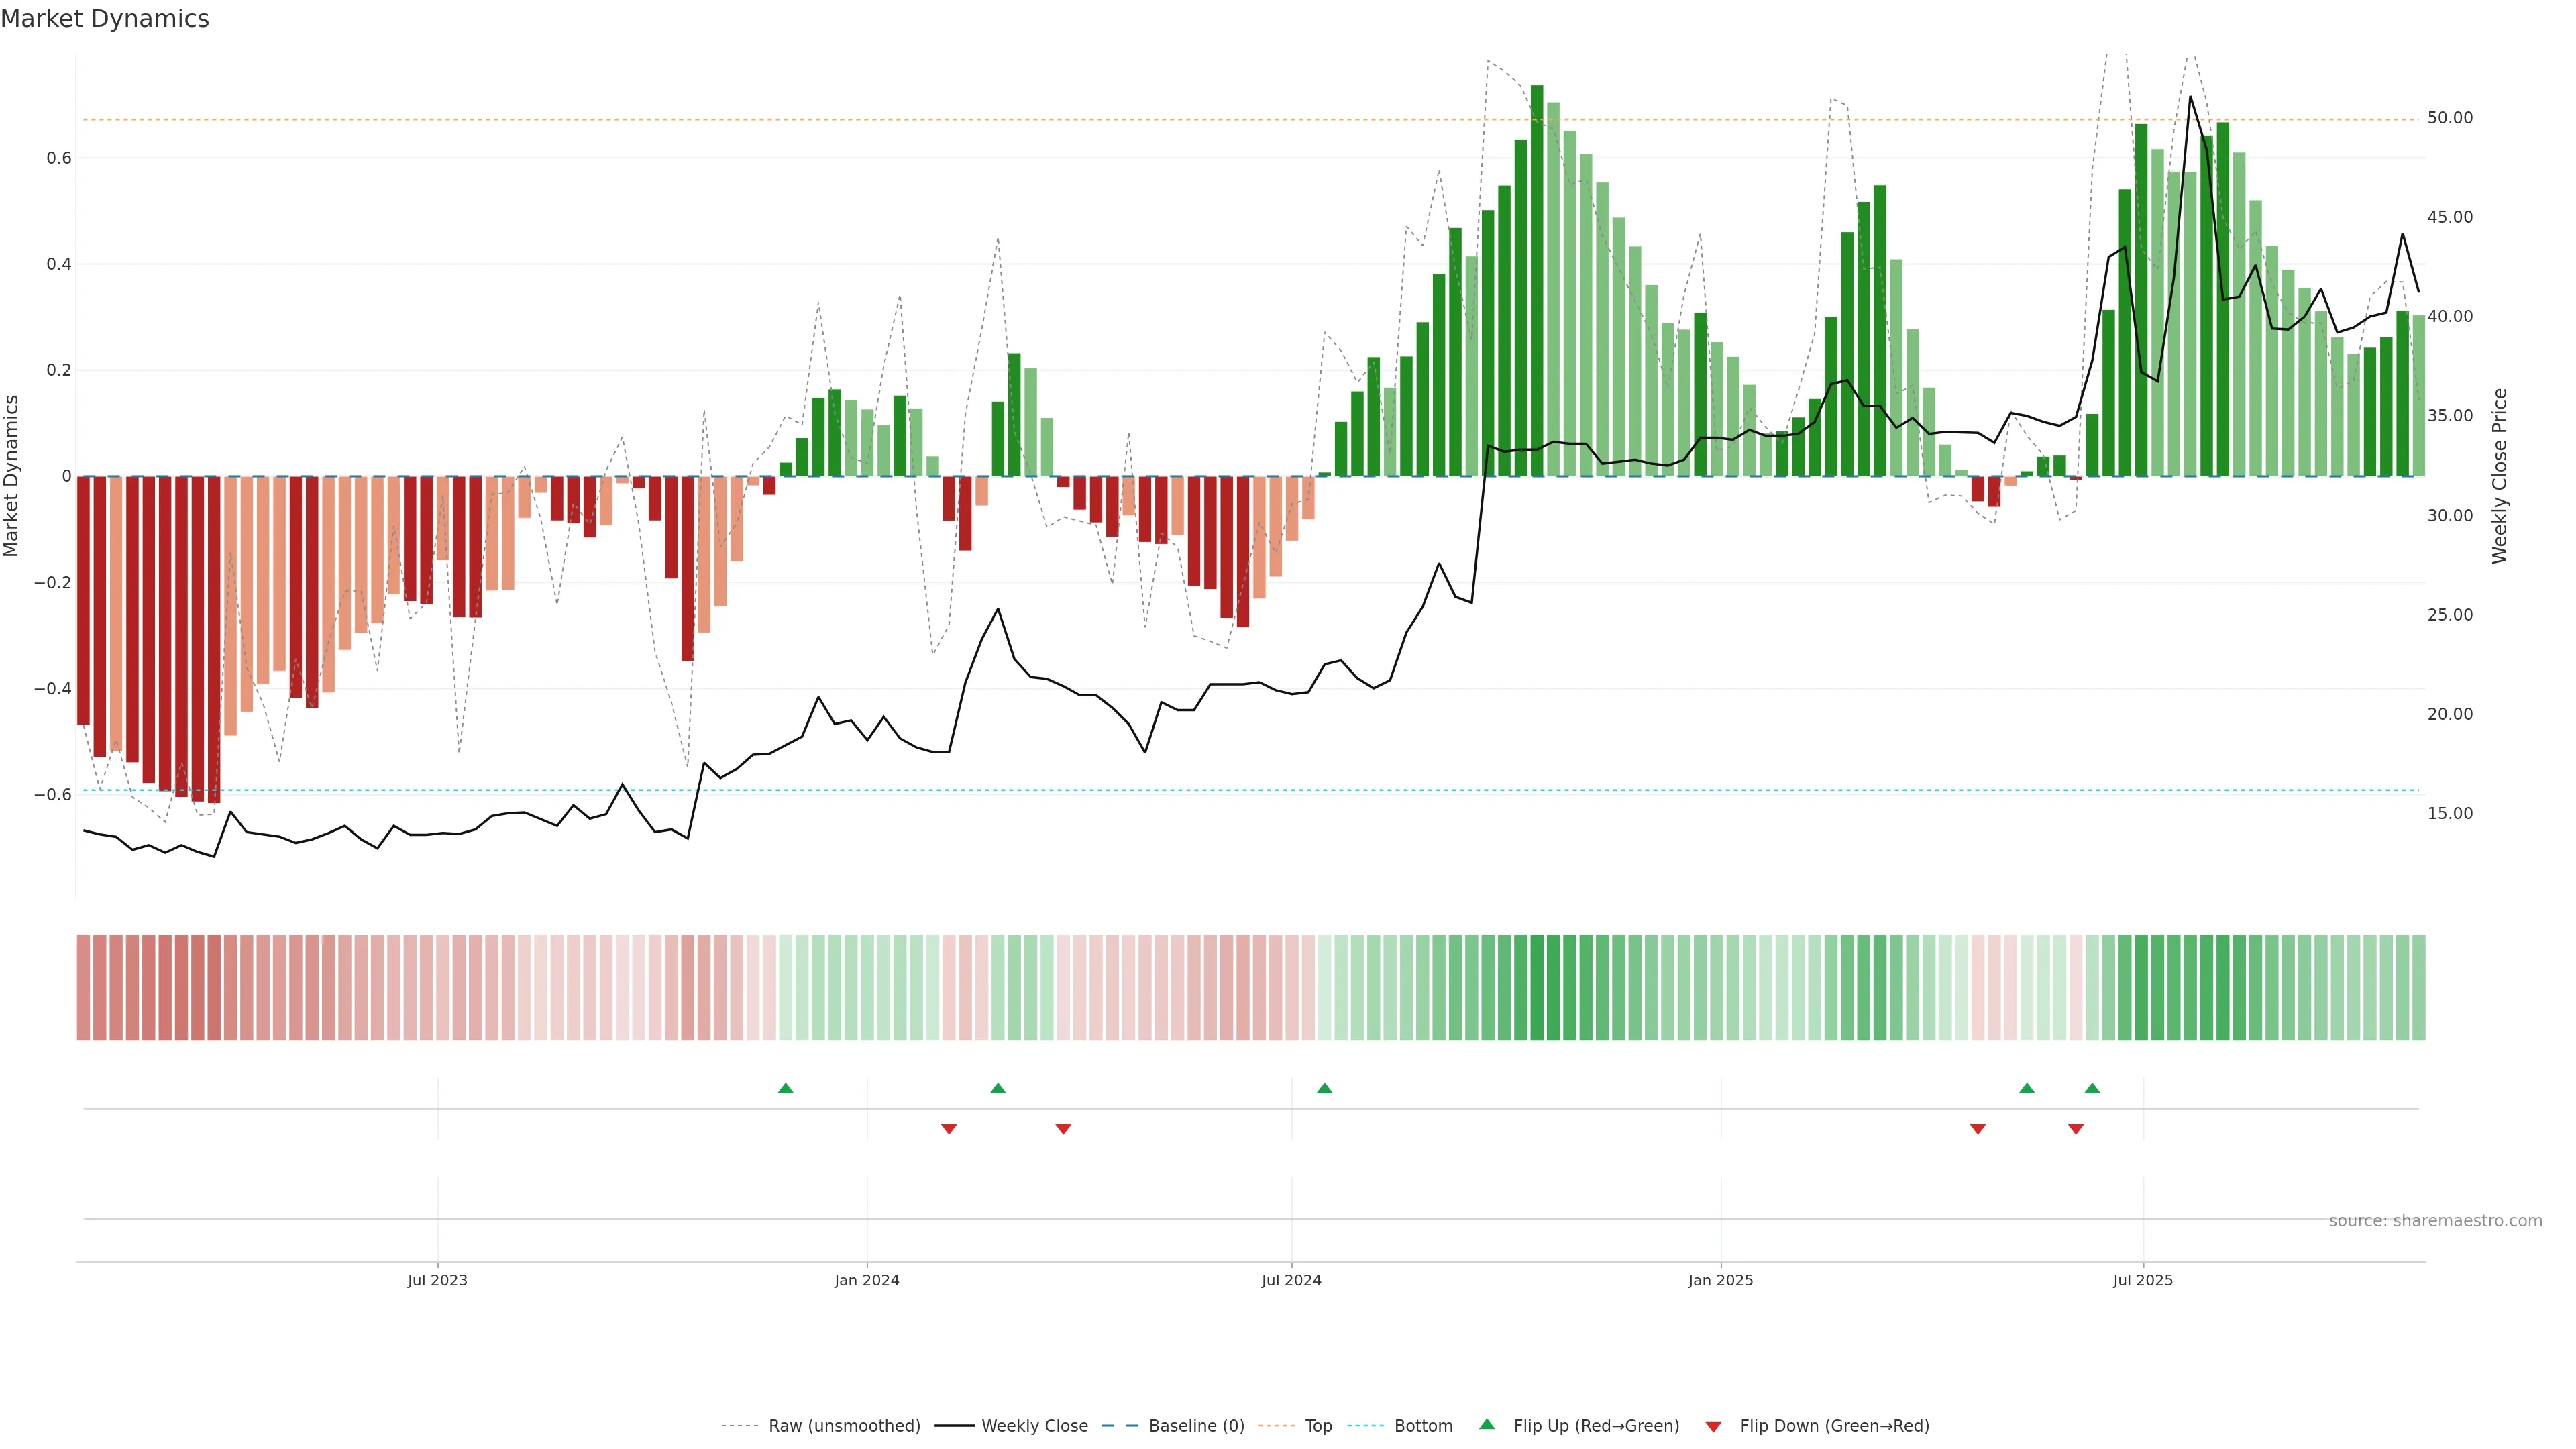Click the Weekly Close Price axis title
Screen dimensions: 2576x1449
click(2499, 476)
